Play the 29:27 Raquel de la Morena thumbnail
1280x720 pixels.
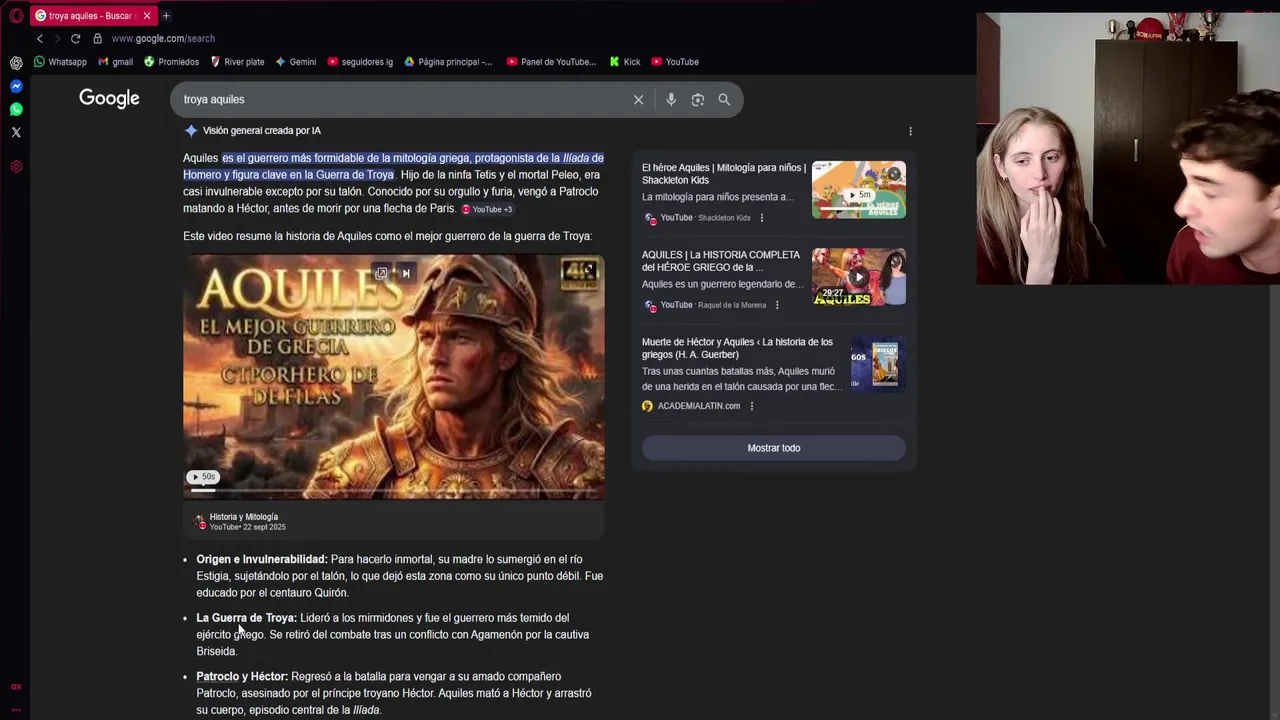click(859, 277)
